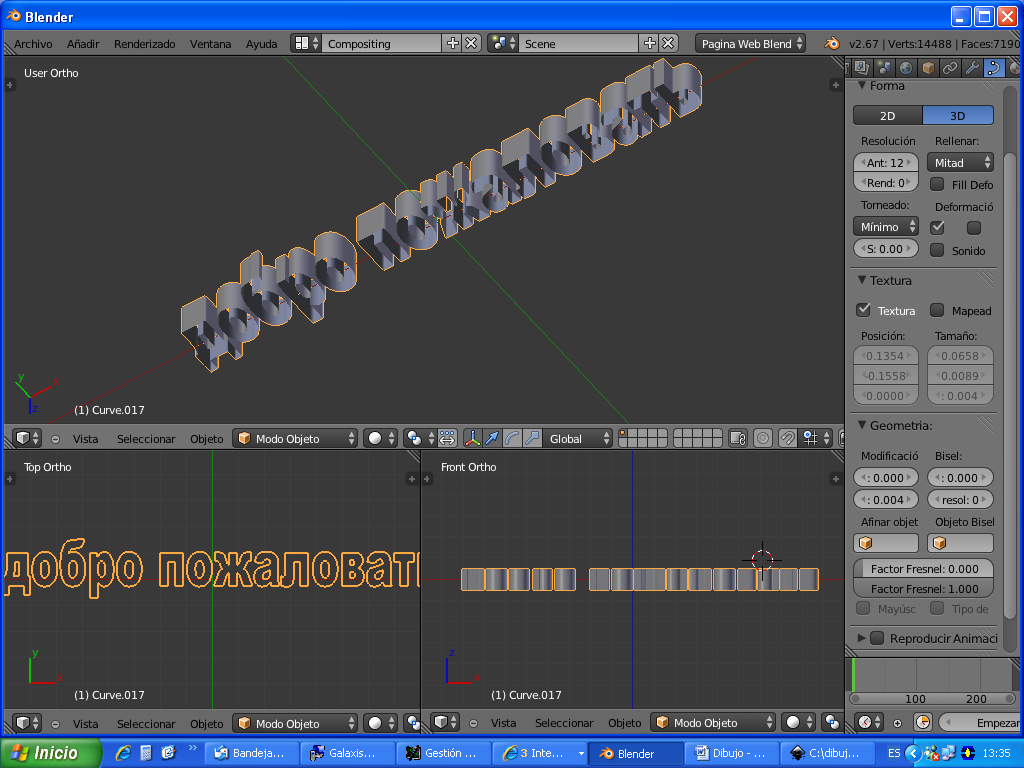The width and height of the screenshot is (1024, 768).
Task: Open the Render layers properties tab icon
Action: click(x=861, y=67)
